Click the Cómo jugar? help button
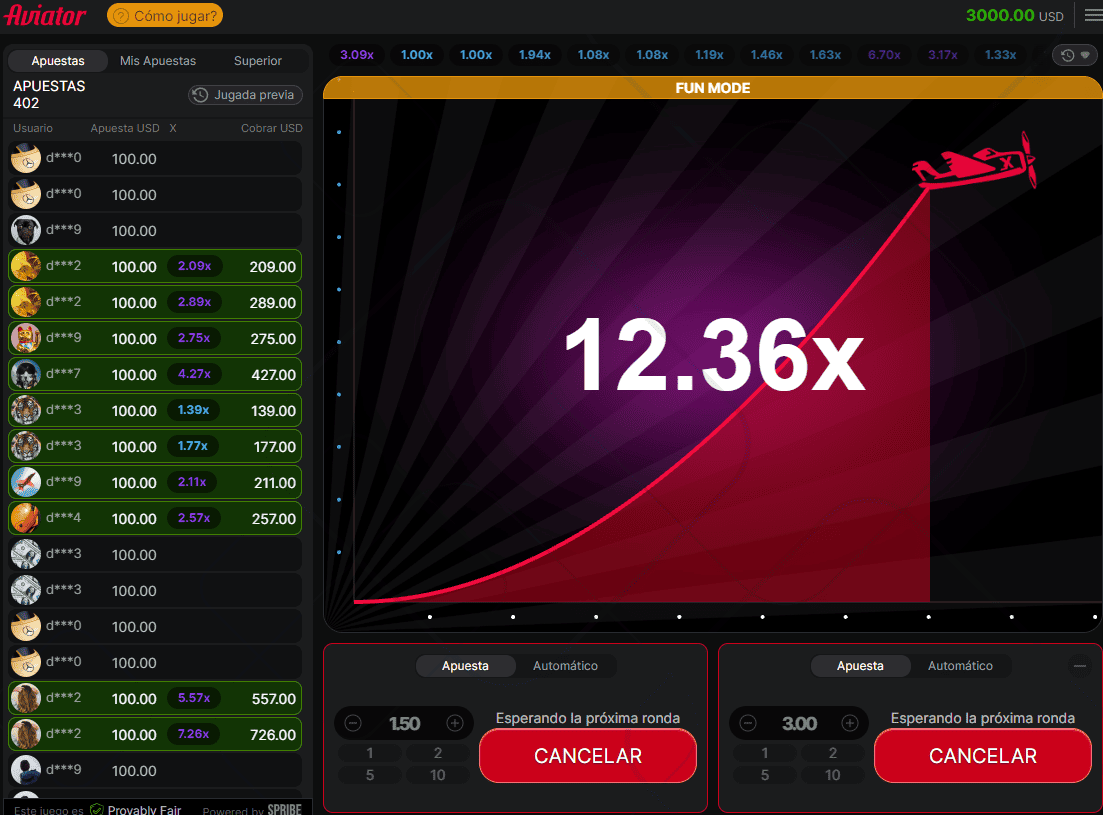Image resolution: width=1103 pixels, height=815 pixels. 165,15
